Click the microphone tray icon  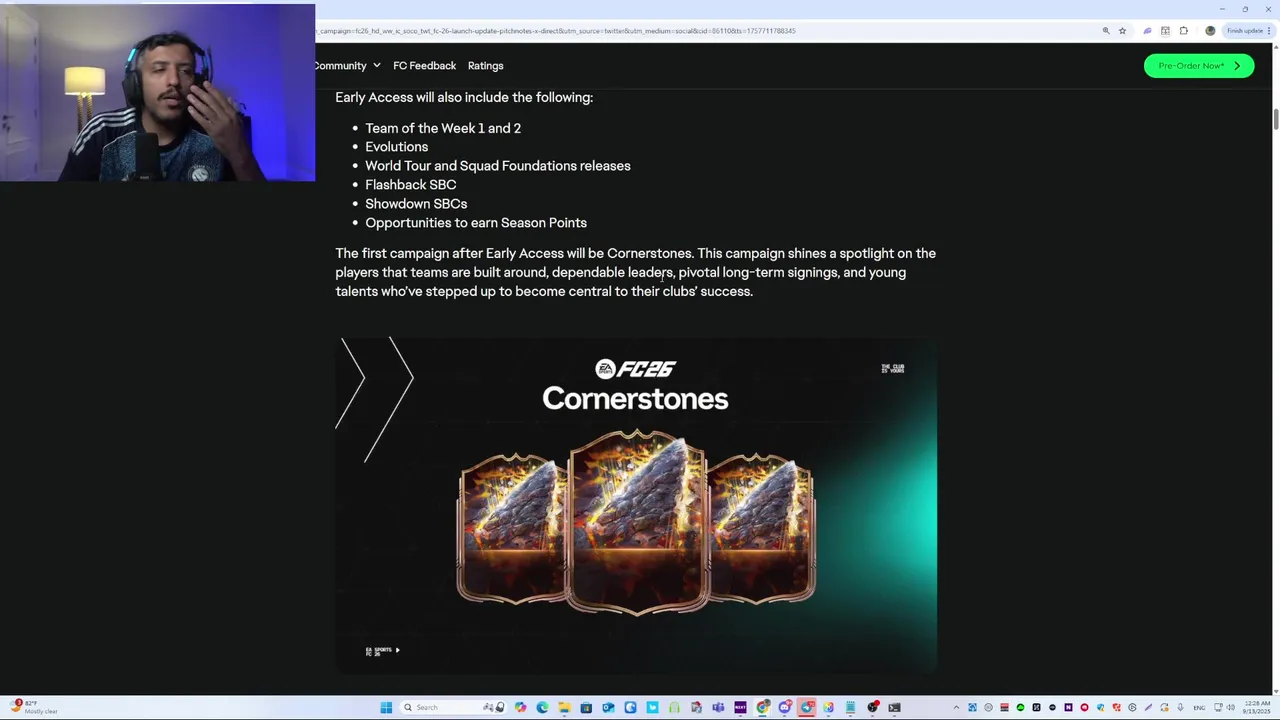click(1180, 707)
